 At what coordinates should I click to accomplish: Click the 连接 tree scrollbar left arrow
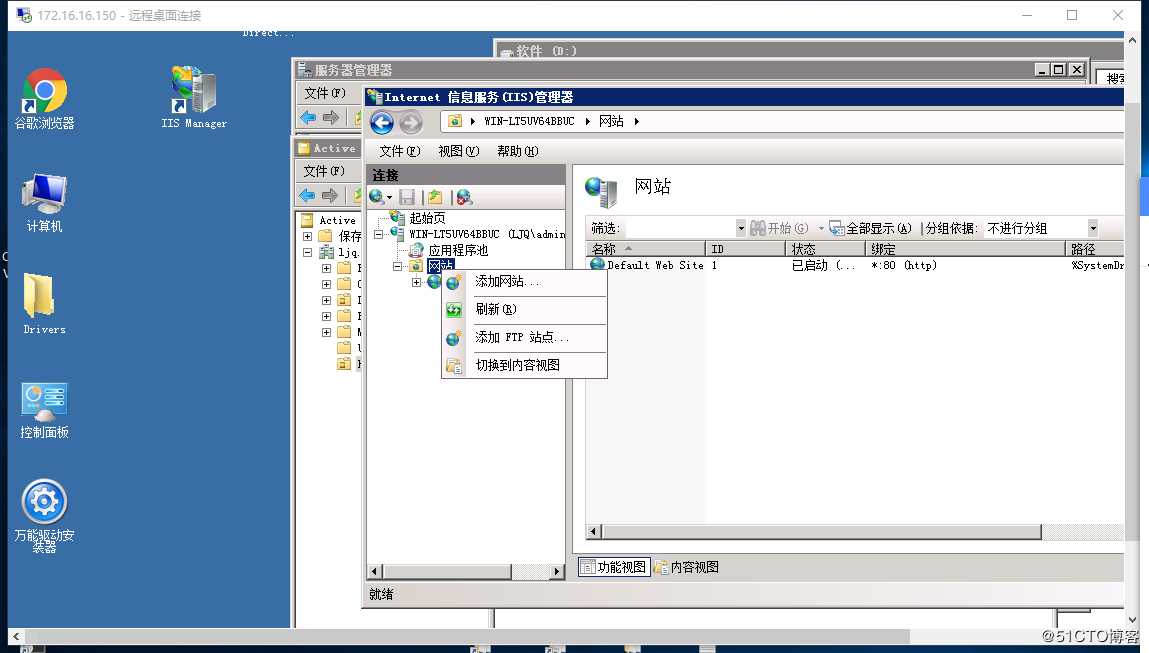point(374,571)
